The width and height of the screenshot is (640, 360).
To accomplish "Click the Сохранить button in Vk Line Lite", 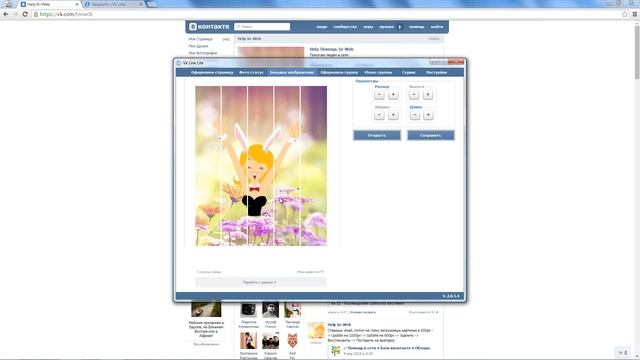I will 431,135.
